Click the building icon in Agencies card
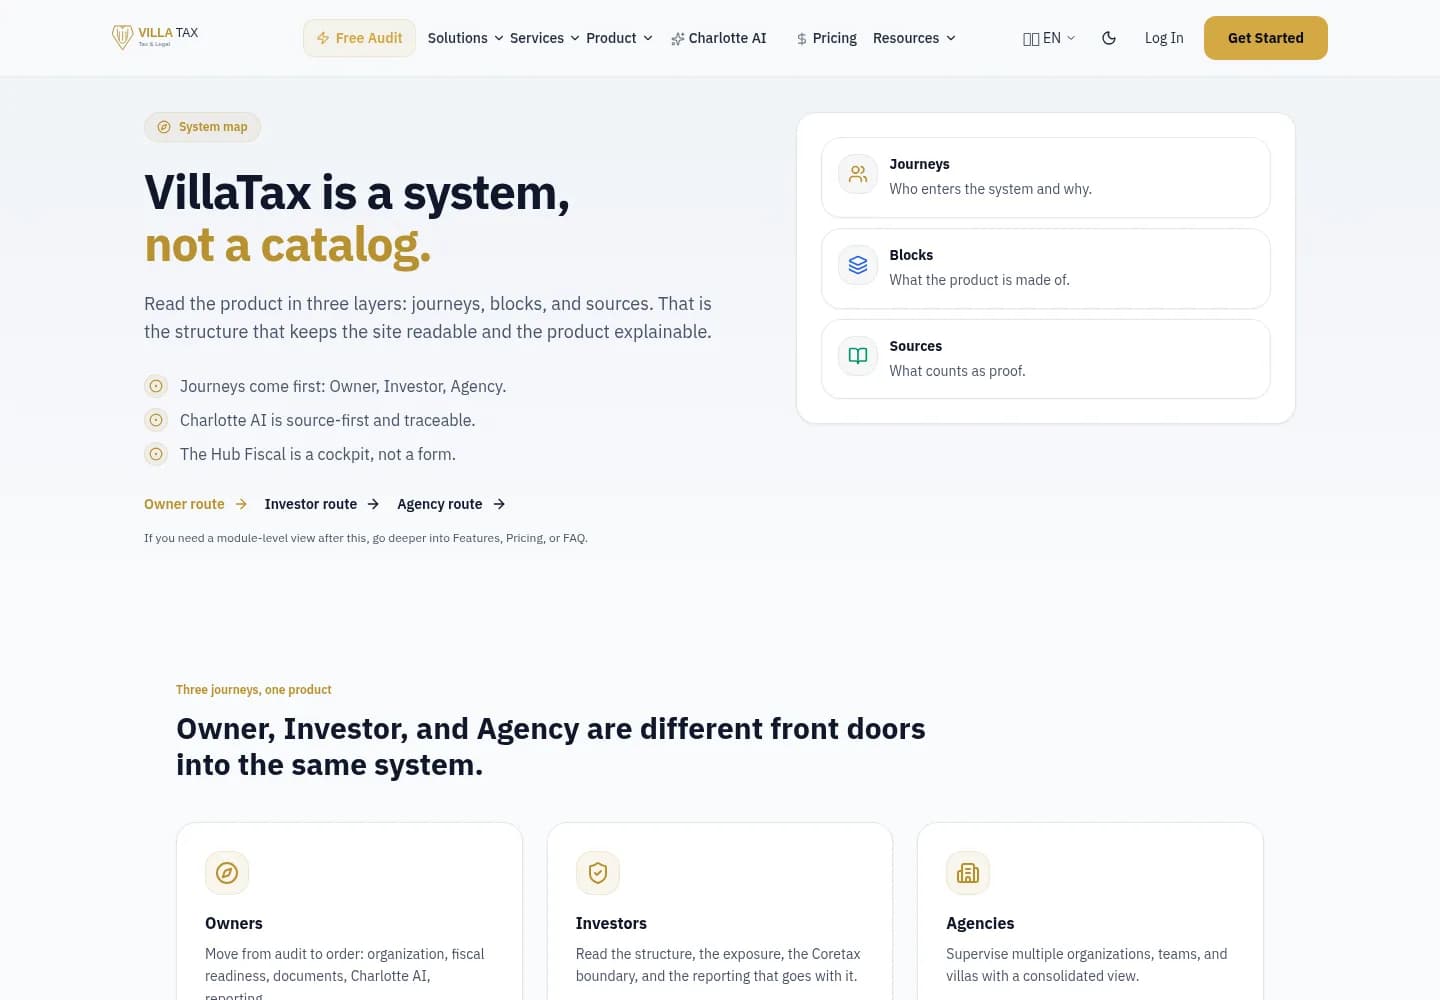This screenshot has height=1000, width=1440. (x=968, y=873)
